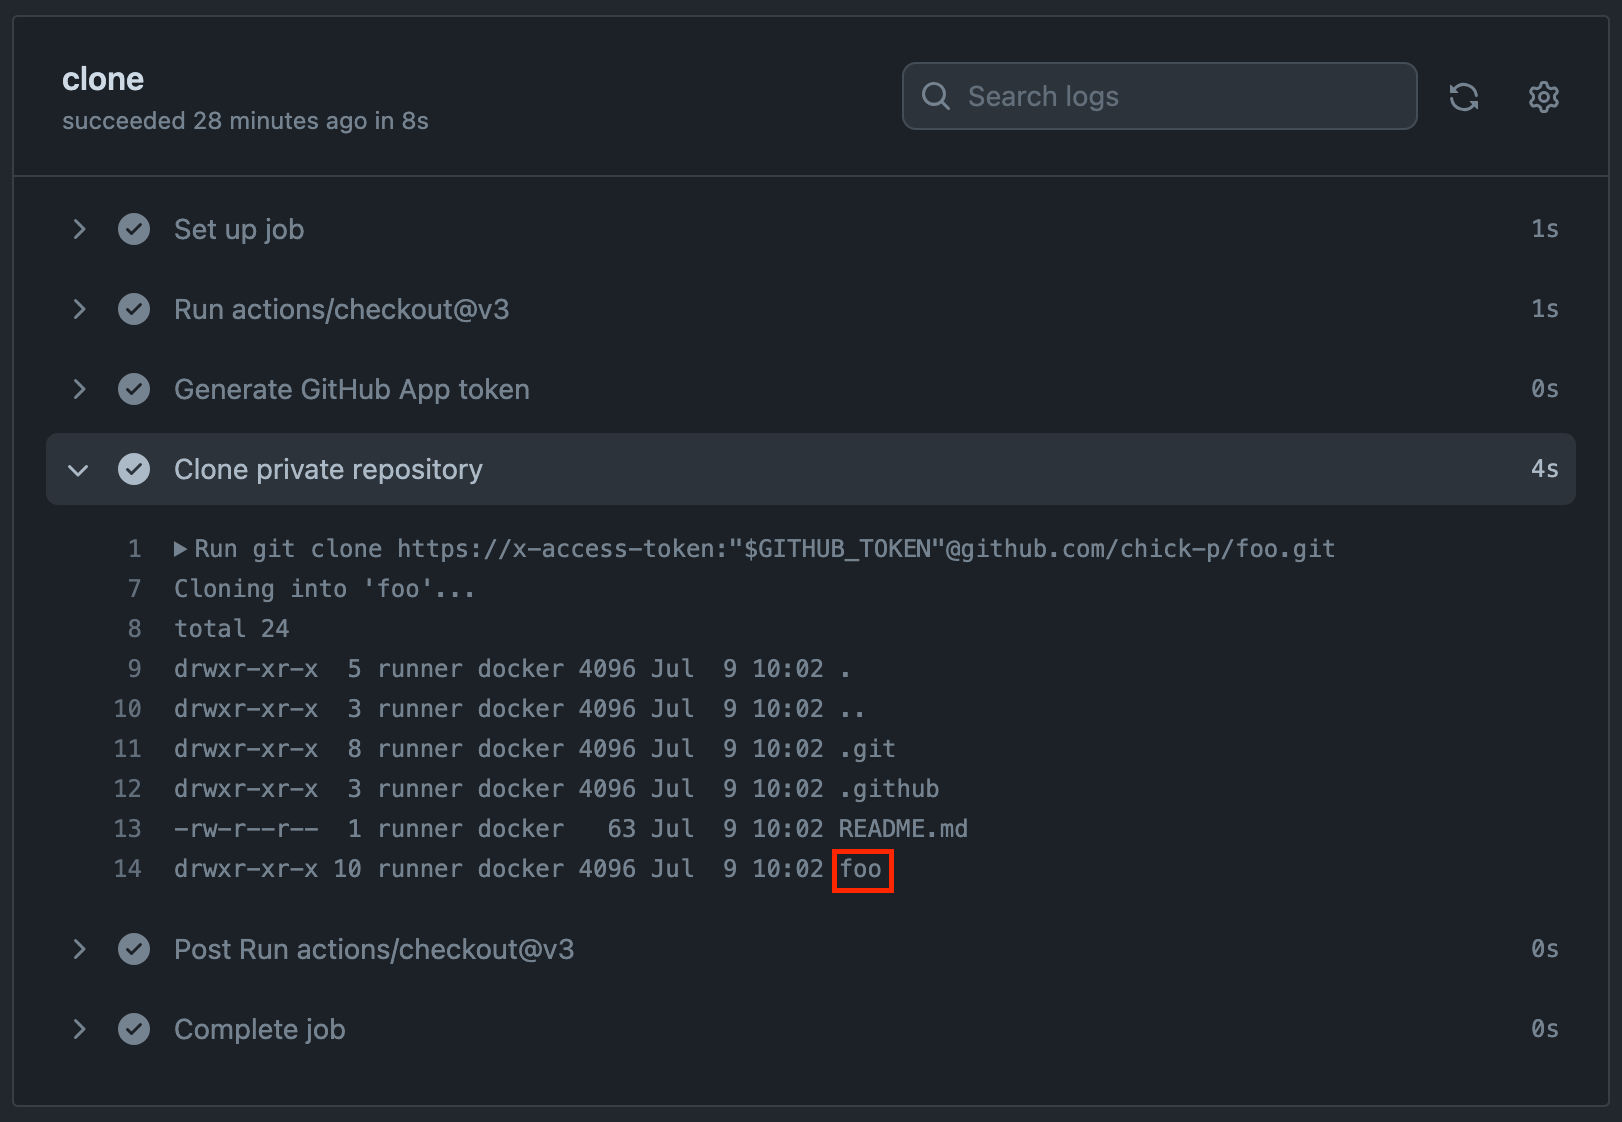Screen dimensions: 1622x1122
Task: Expand the Generate GitHub App token chevron
Action: [x=79, y=389]
